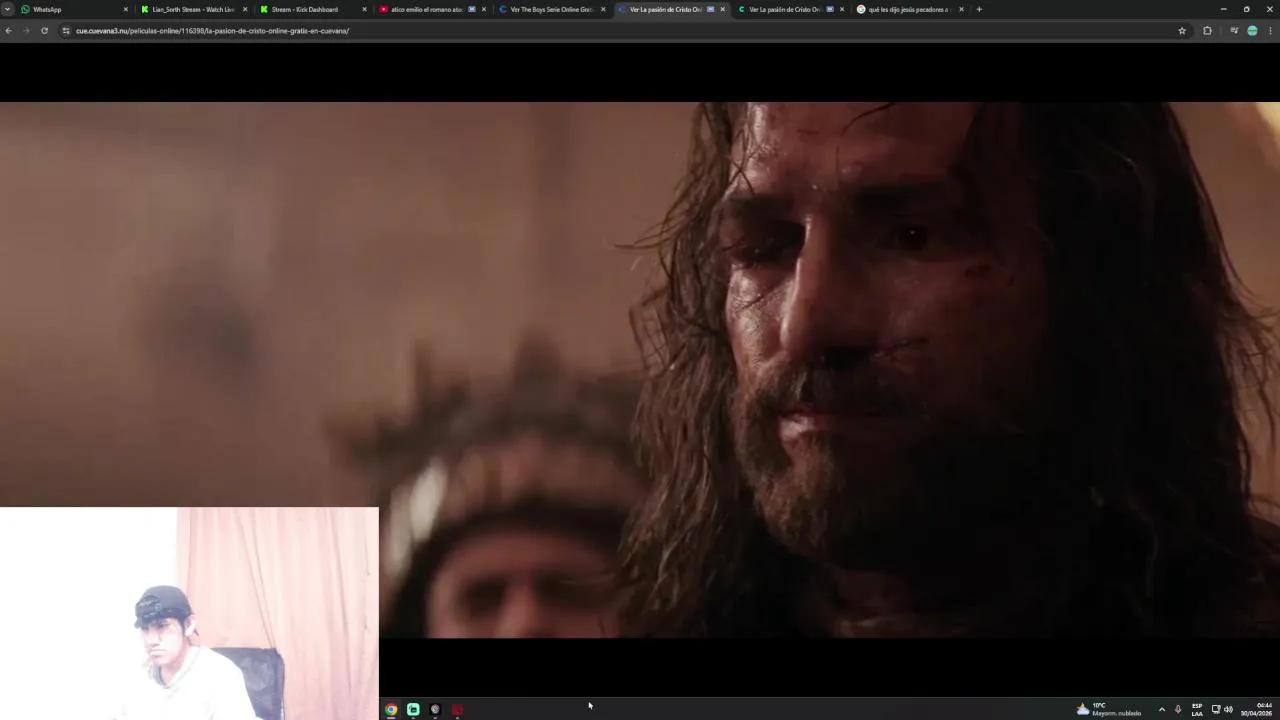The width and height of the screenshot is (1280, 720).
Task: Close the Lian_Sorth Stream tab
Action: tap(245, 9)
